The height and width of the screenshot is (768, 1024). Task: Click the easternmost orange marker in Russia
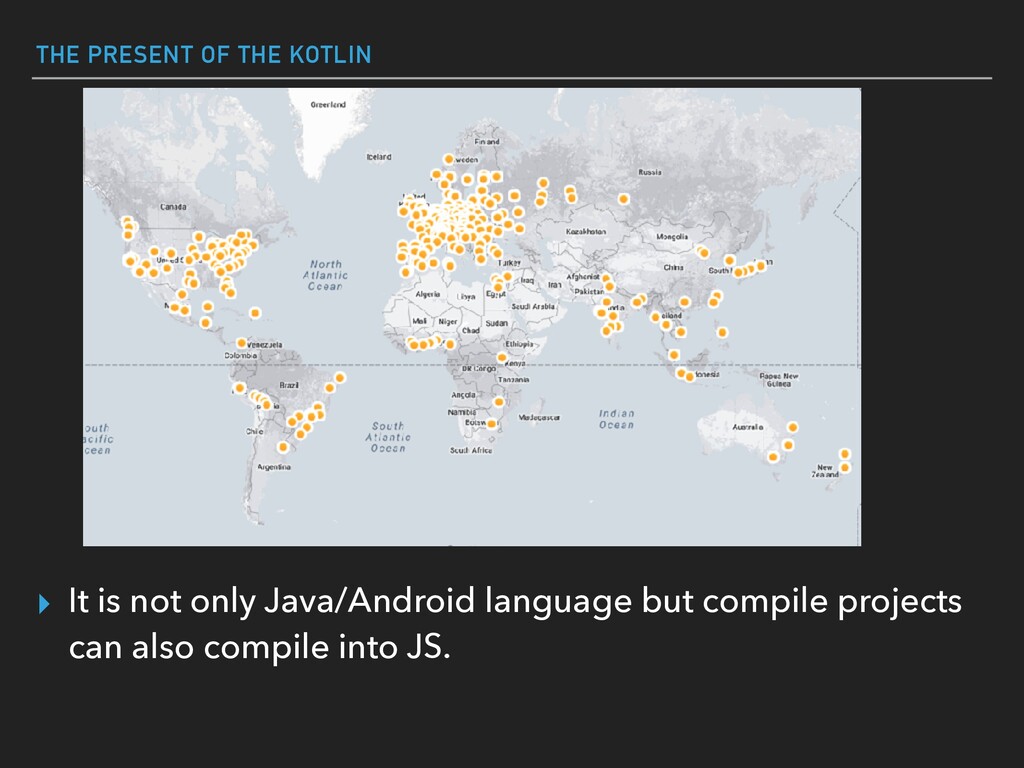624,199
